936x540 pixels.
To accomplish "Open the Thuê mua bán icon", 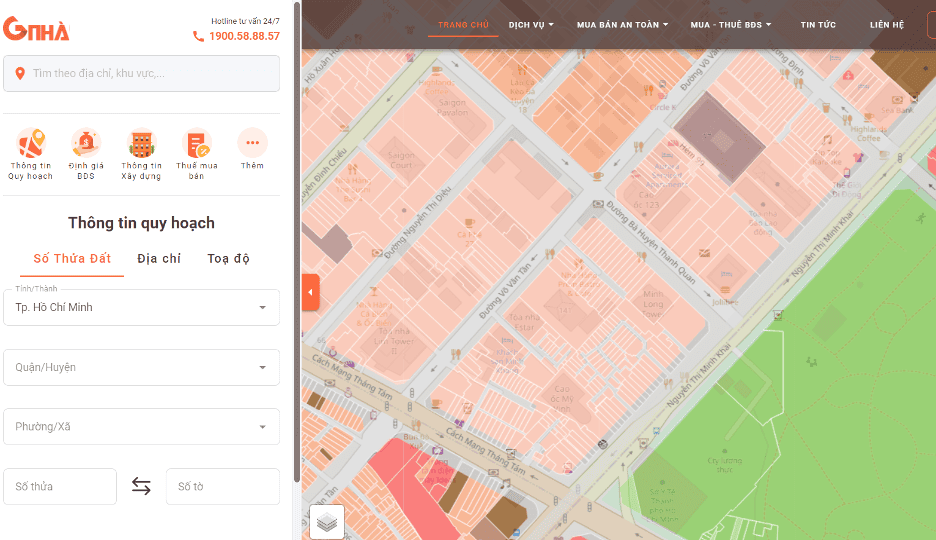I will coord(196,143).
